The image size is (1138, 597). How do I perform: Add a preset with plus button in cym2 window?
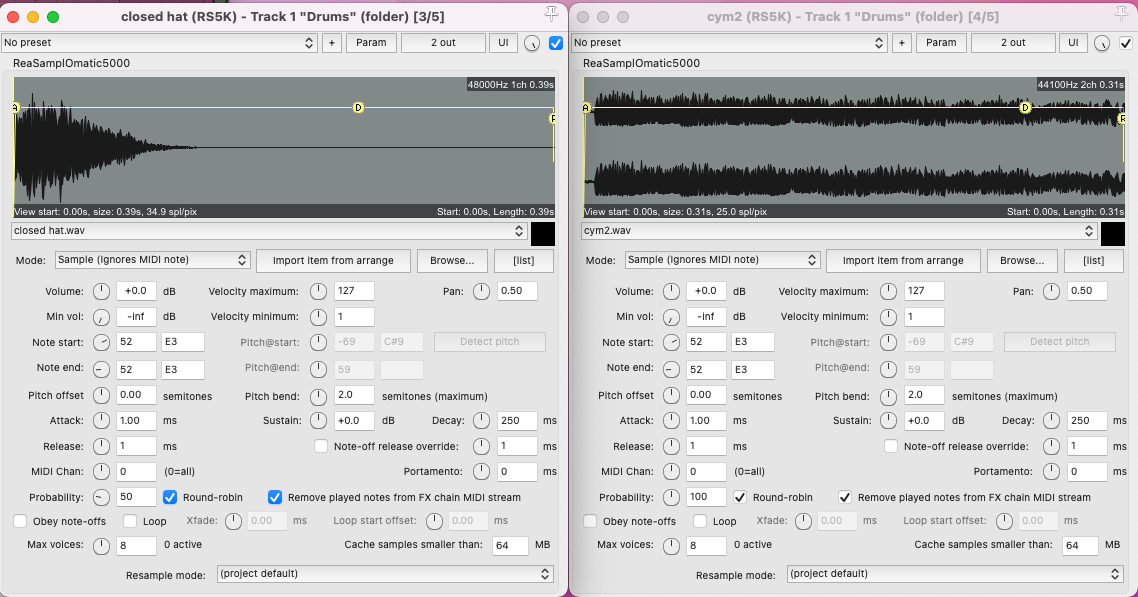(x=901, y=43)
